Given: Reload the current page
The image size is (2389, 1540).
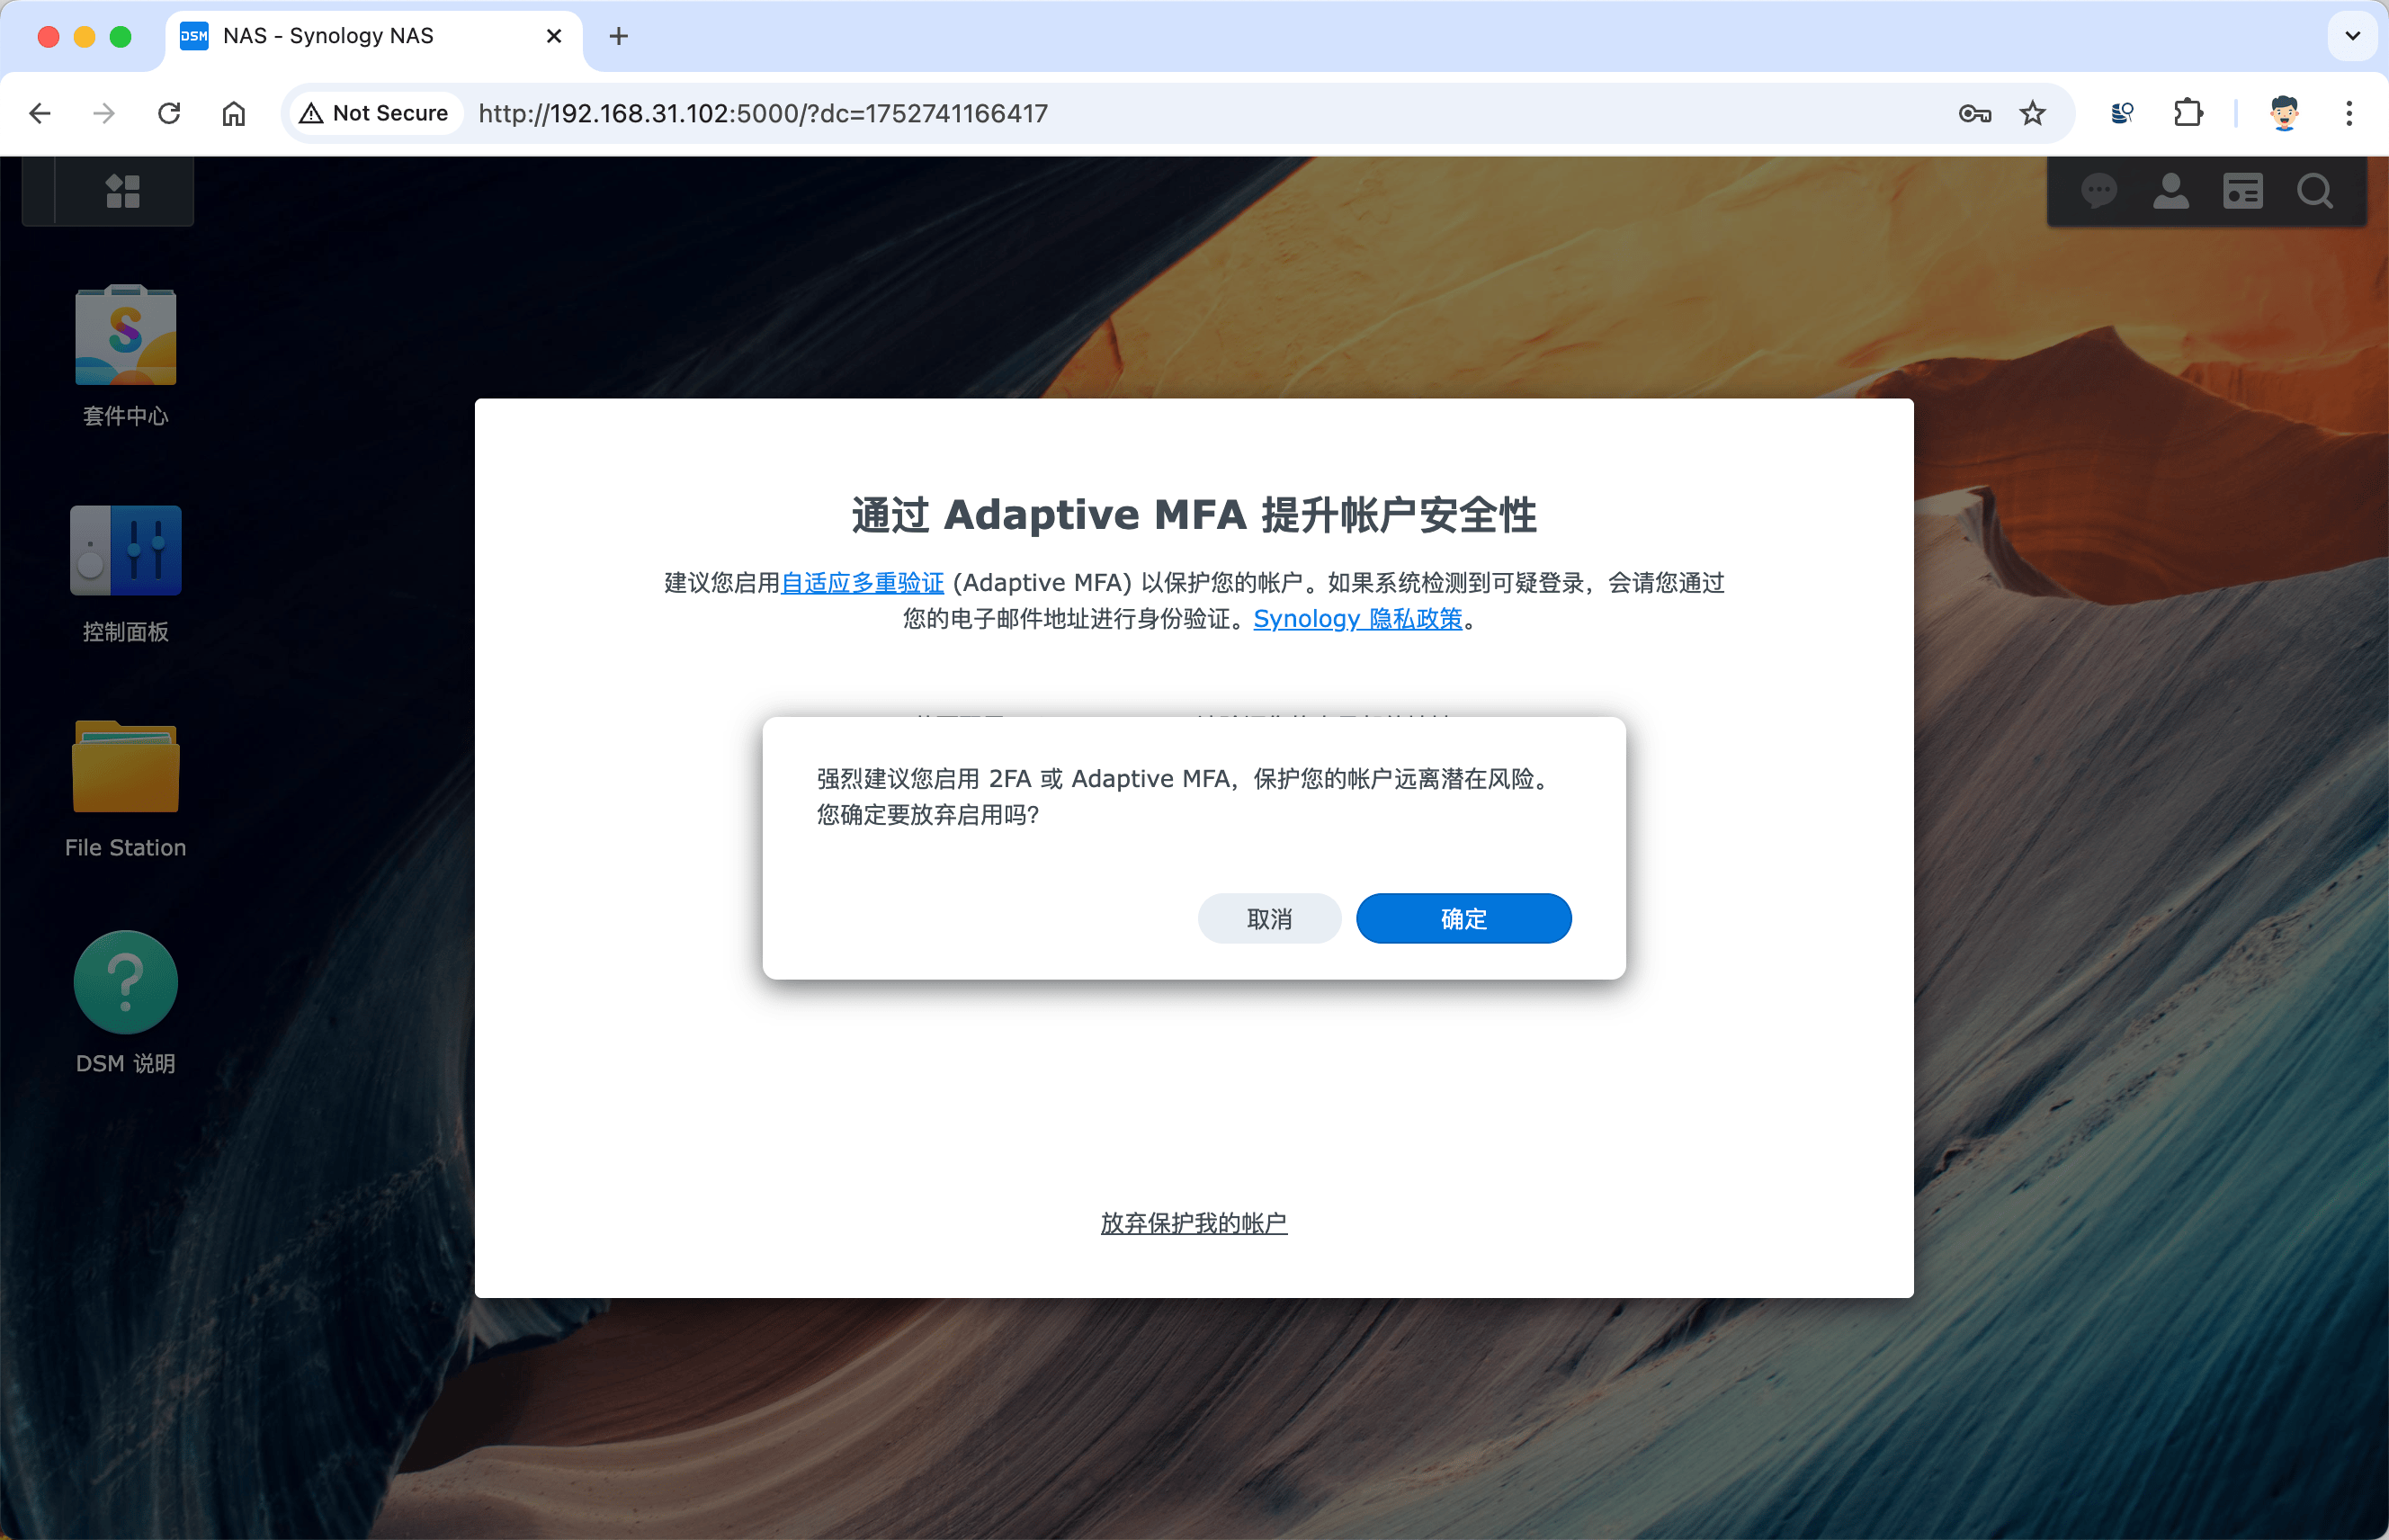Looking at the screenshot, I should 169,113.
